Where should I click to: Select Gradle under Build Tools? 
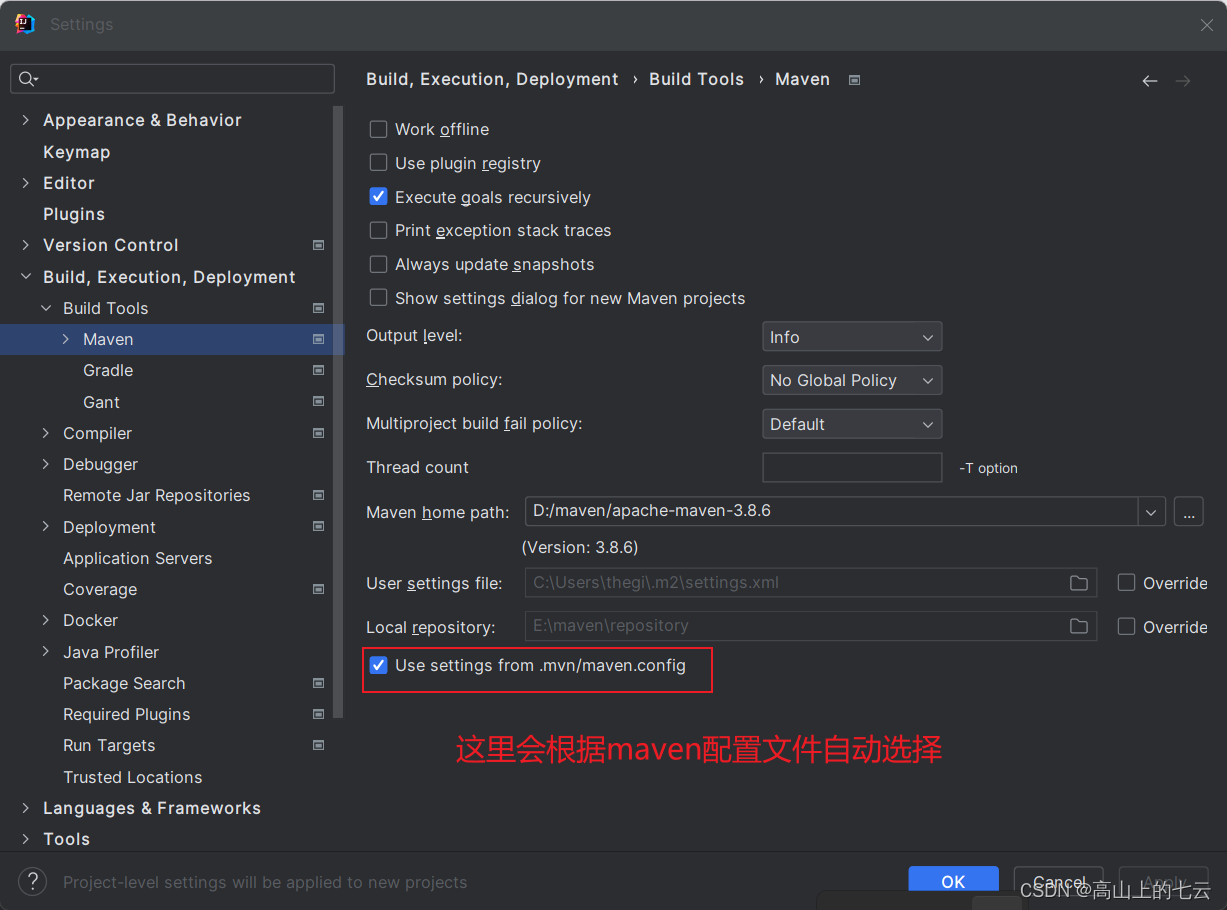click(x=108, y=370)
